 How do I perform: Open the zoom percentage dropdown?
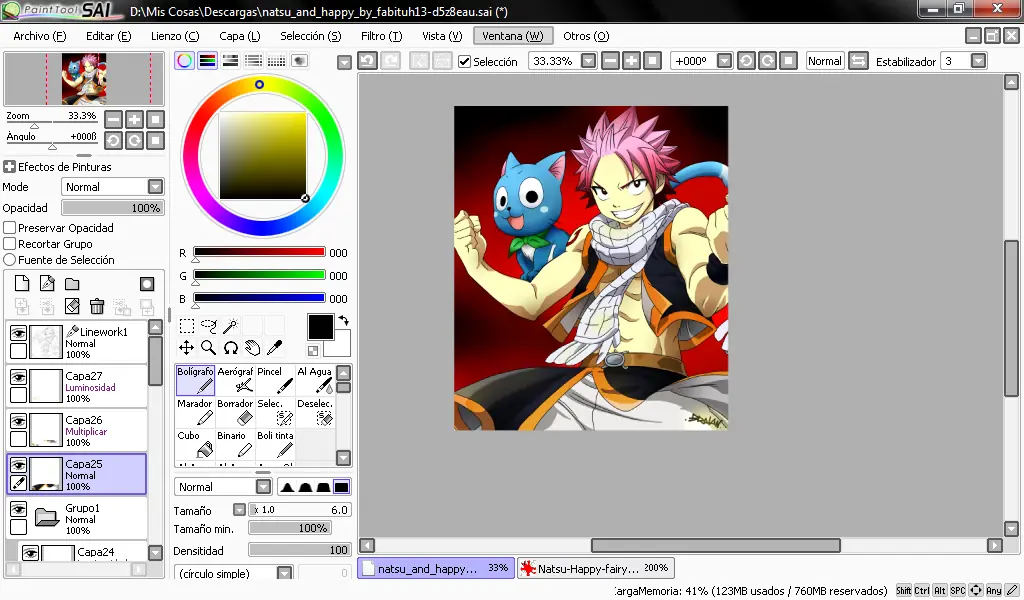pyautogui.click(x=588, y=61)
